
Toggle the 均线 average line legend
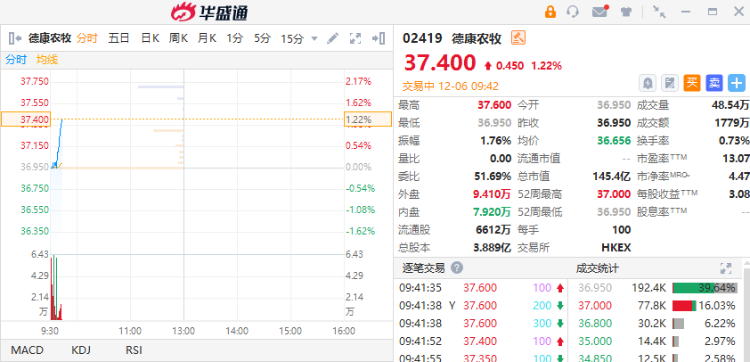pos(47,60)
